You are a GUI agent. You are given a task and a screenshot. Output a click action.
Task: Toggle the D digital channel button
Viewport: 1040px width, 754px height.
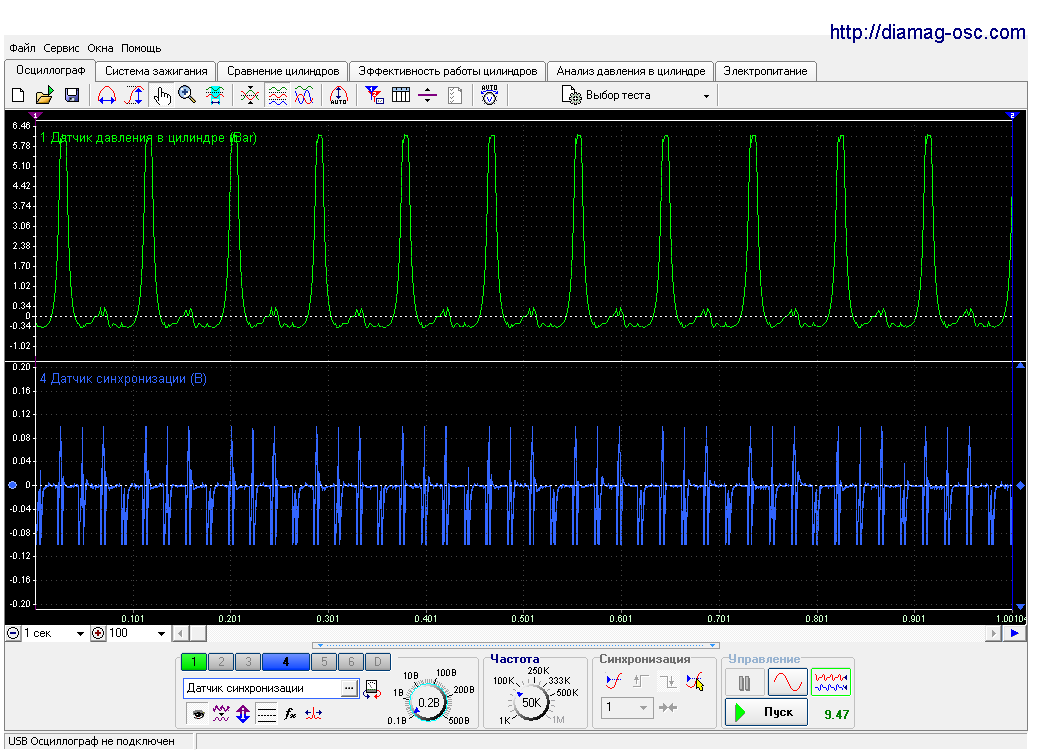pyautogui.click(x=377, y=661)
